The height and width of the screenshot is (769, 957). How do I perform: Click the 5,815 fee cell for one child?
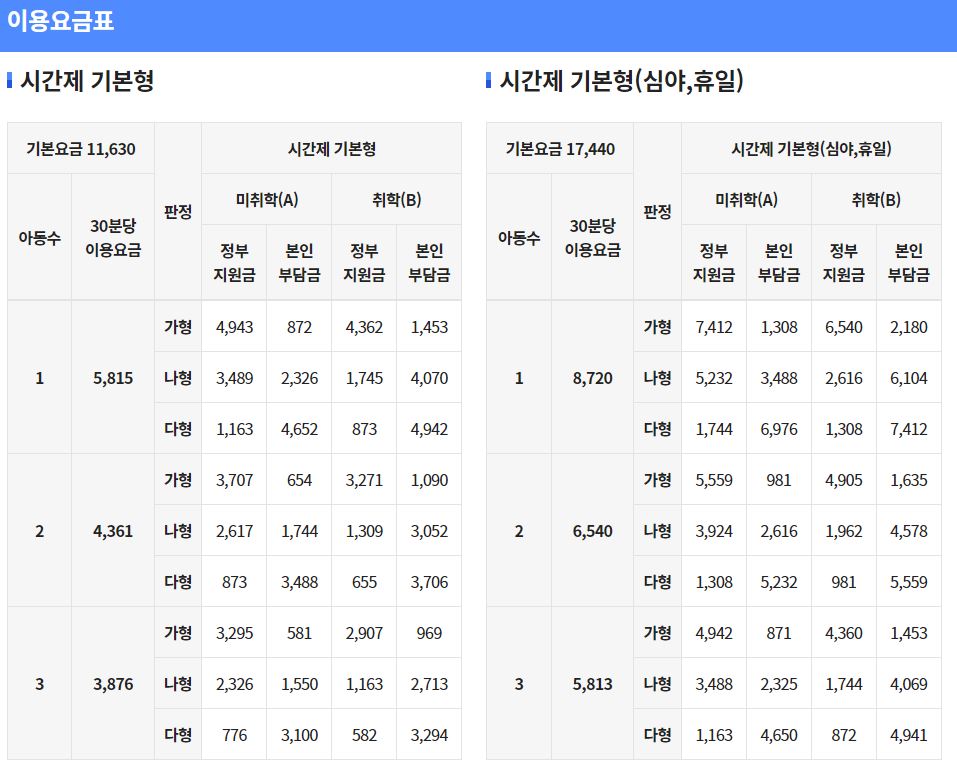coord(113,378)
